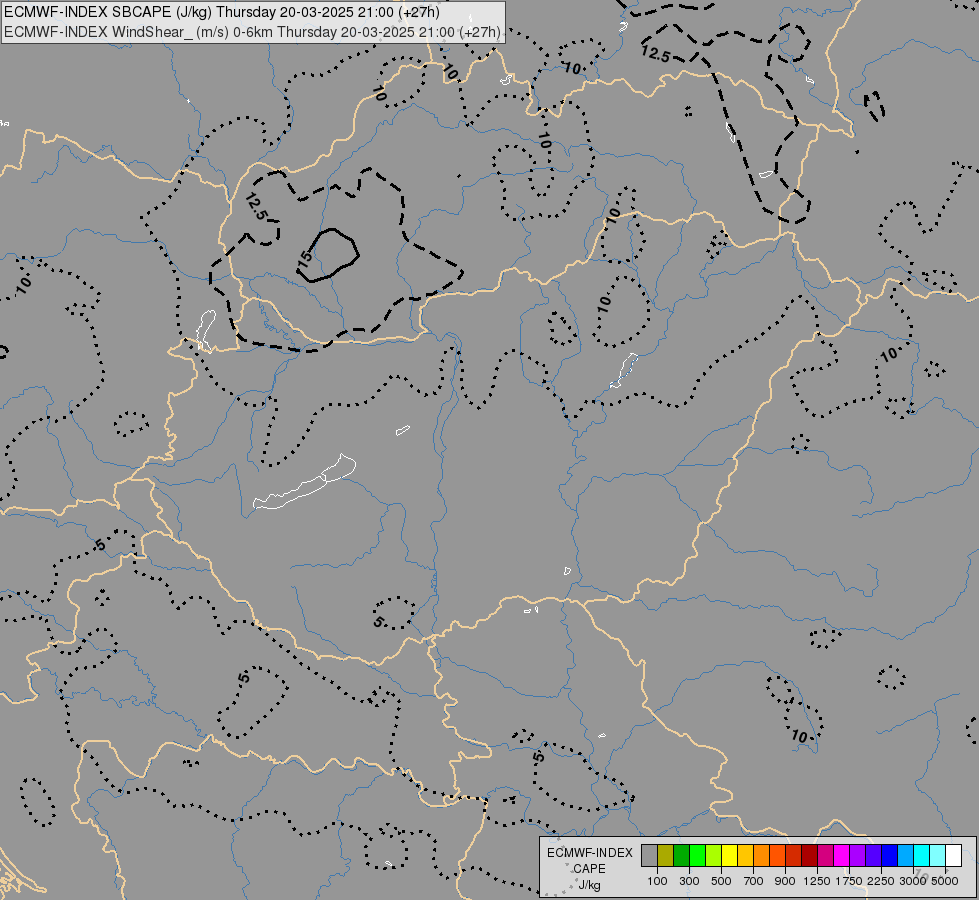Image resolution: width=979 pixels, height=900 pixels.
Task: Click the 1250 legend tick label
Action: (x=817, y=881)
